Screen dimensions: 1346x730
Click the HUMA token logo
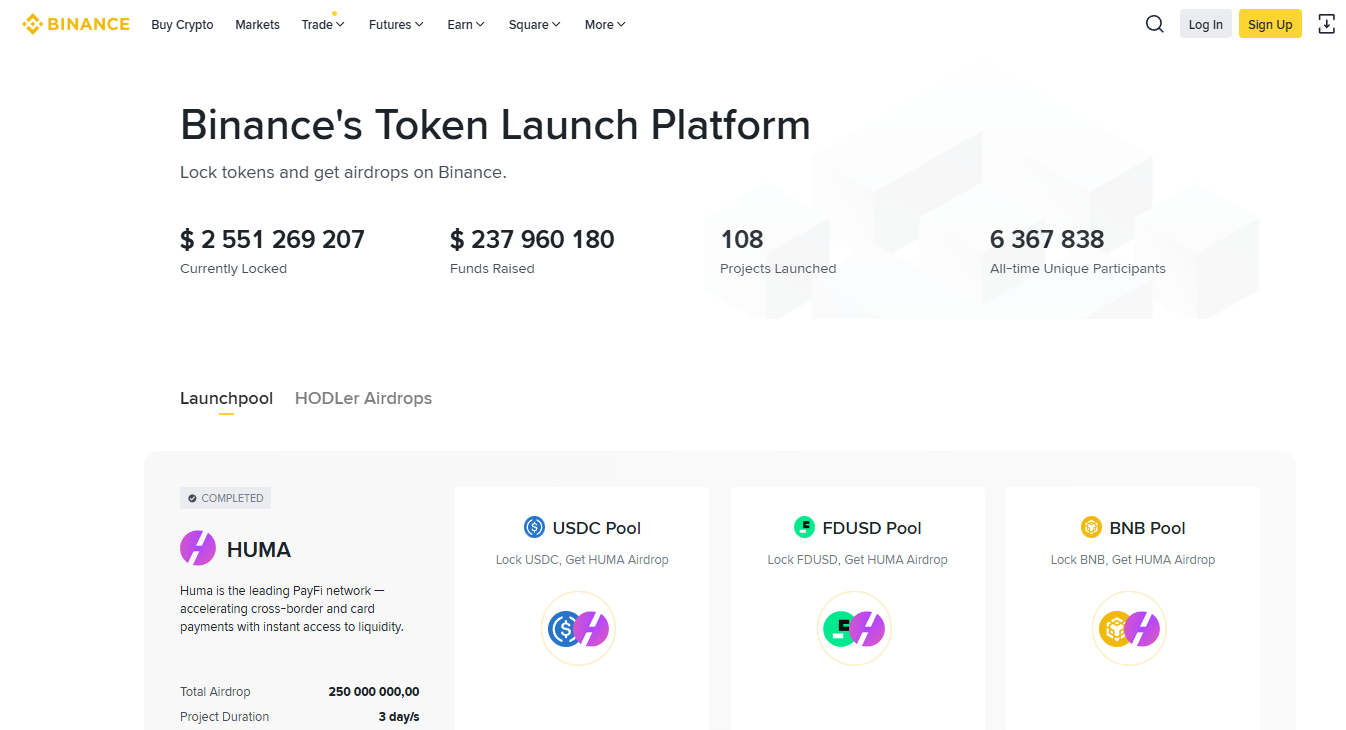pos(198,549)
